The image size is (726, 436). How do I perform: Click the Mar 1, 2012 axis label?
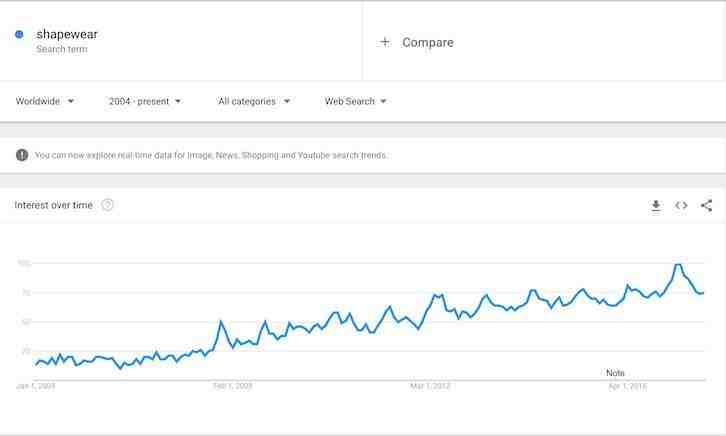click(x=430, y=386)
